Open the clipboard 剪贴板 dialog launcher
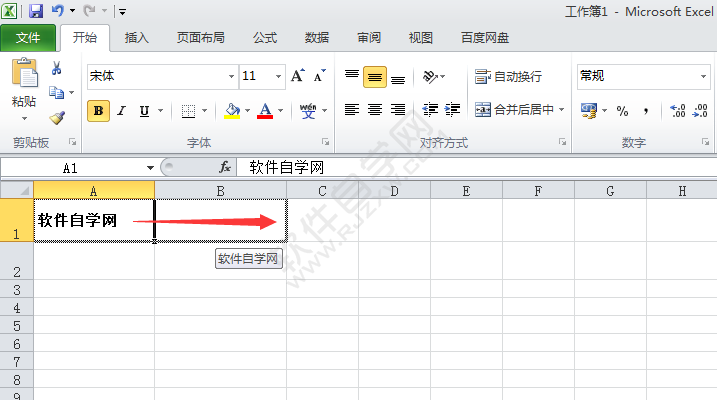The width and height of the screenshot is (717, 400). 72,142
